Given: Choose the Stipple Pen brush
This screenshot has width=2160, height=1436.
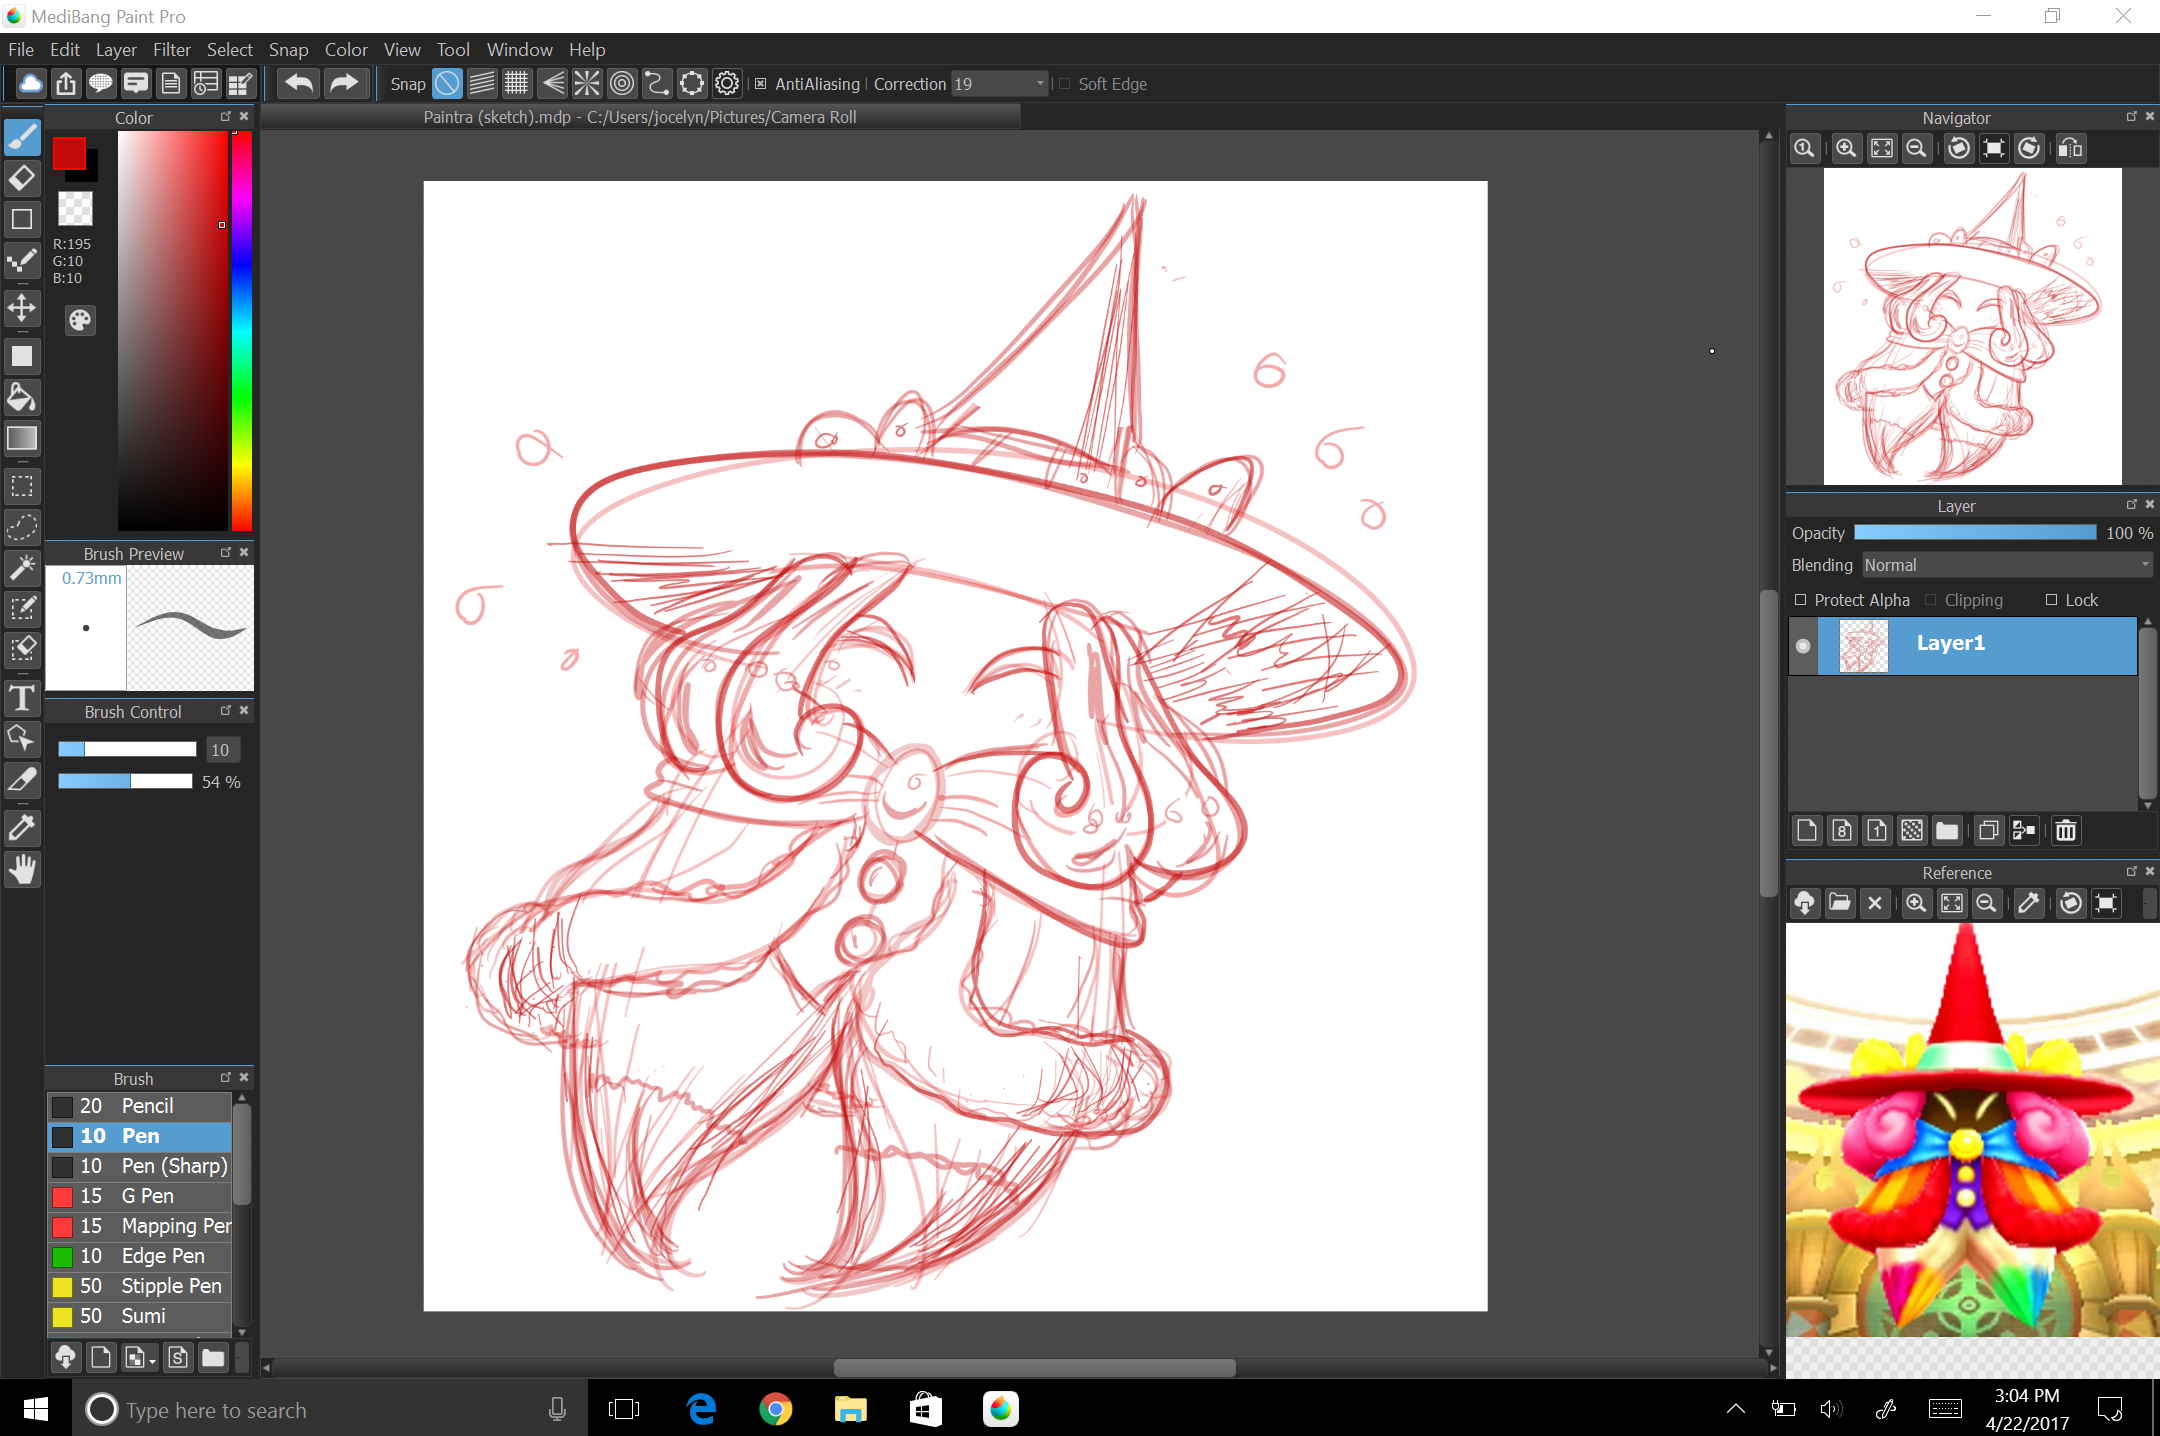Looking at the screenshot, I should click(140, 1286).
